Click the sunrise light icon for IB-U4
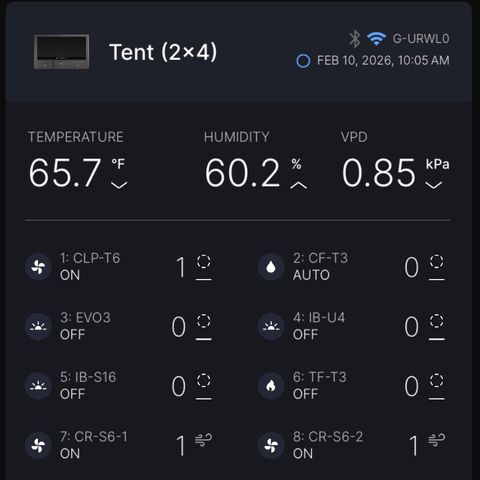The width and height of the screenshot is (480, 480). [271, 326]
